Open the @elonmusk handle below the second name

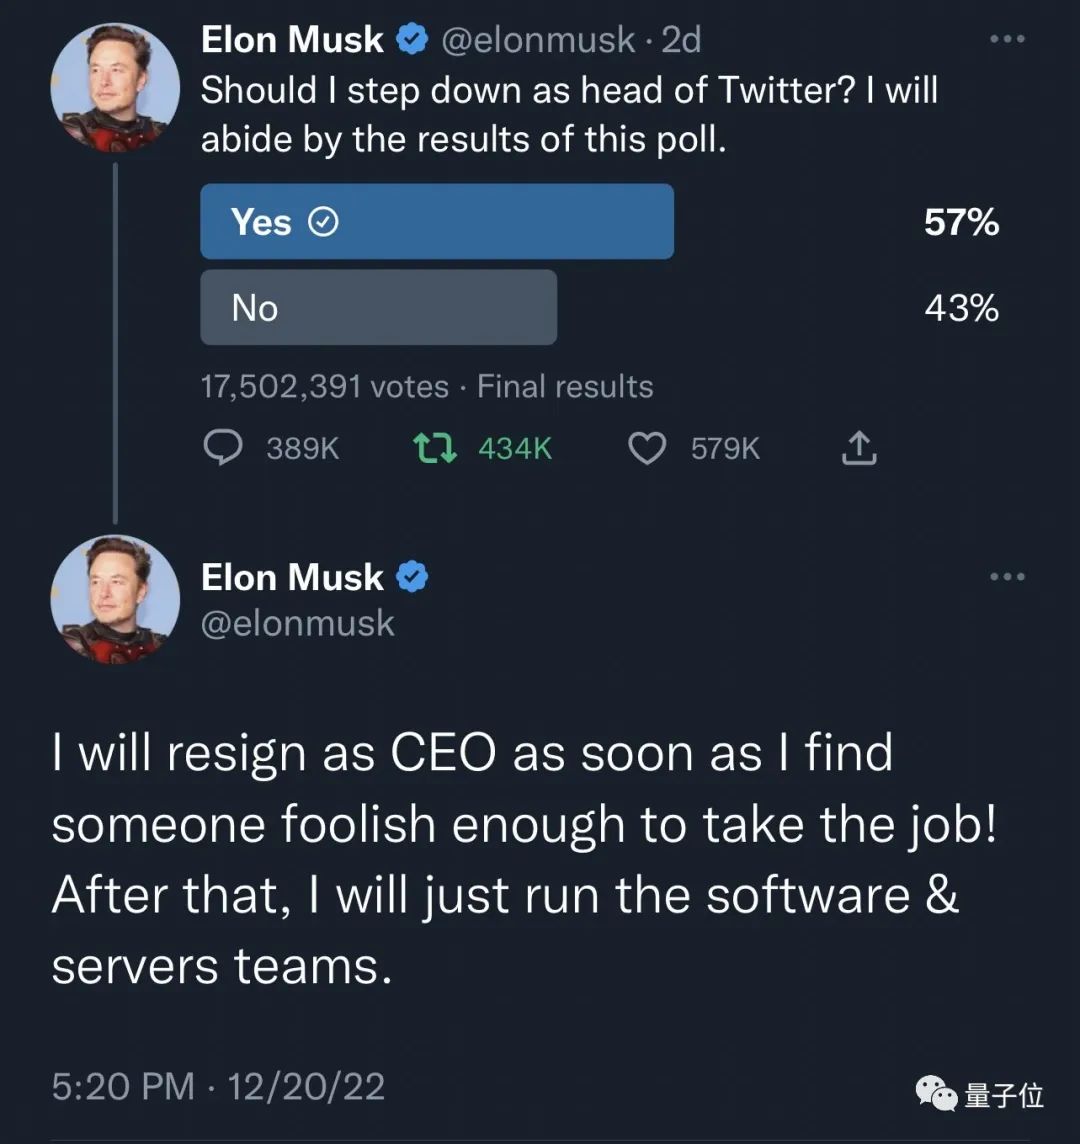click(x=298, y=623)
